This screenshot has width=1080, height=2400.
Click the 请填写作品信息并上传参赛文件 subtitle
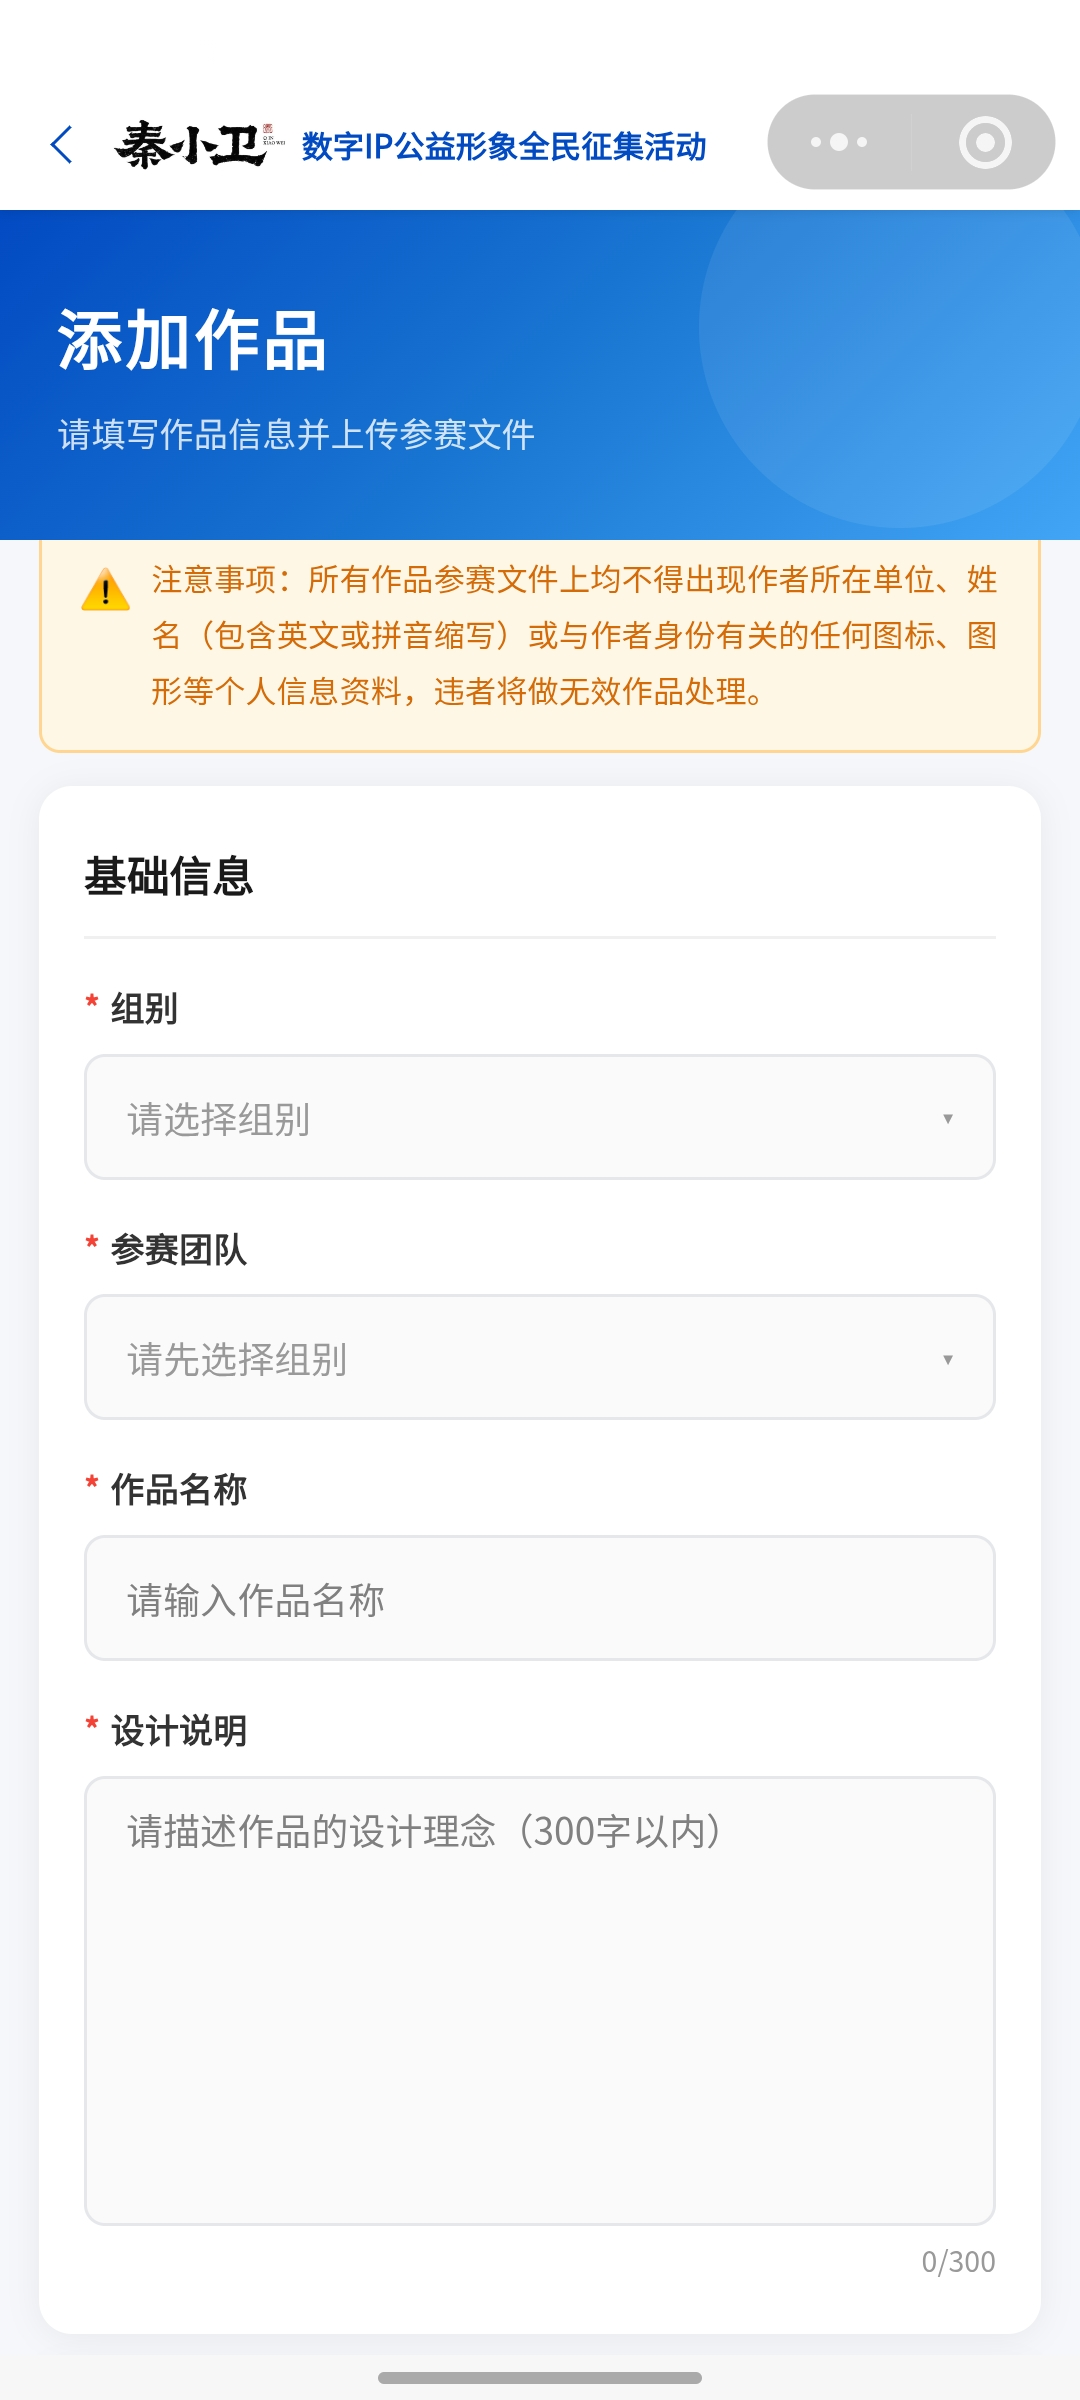click(296, 434)
